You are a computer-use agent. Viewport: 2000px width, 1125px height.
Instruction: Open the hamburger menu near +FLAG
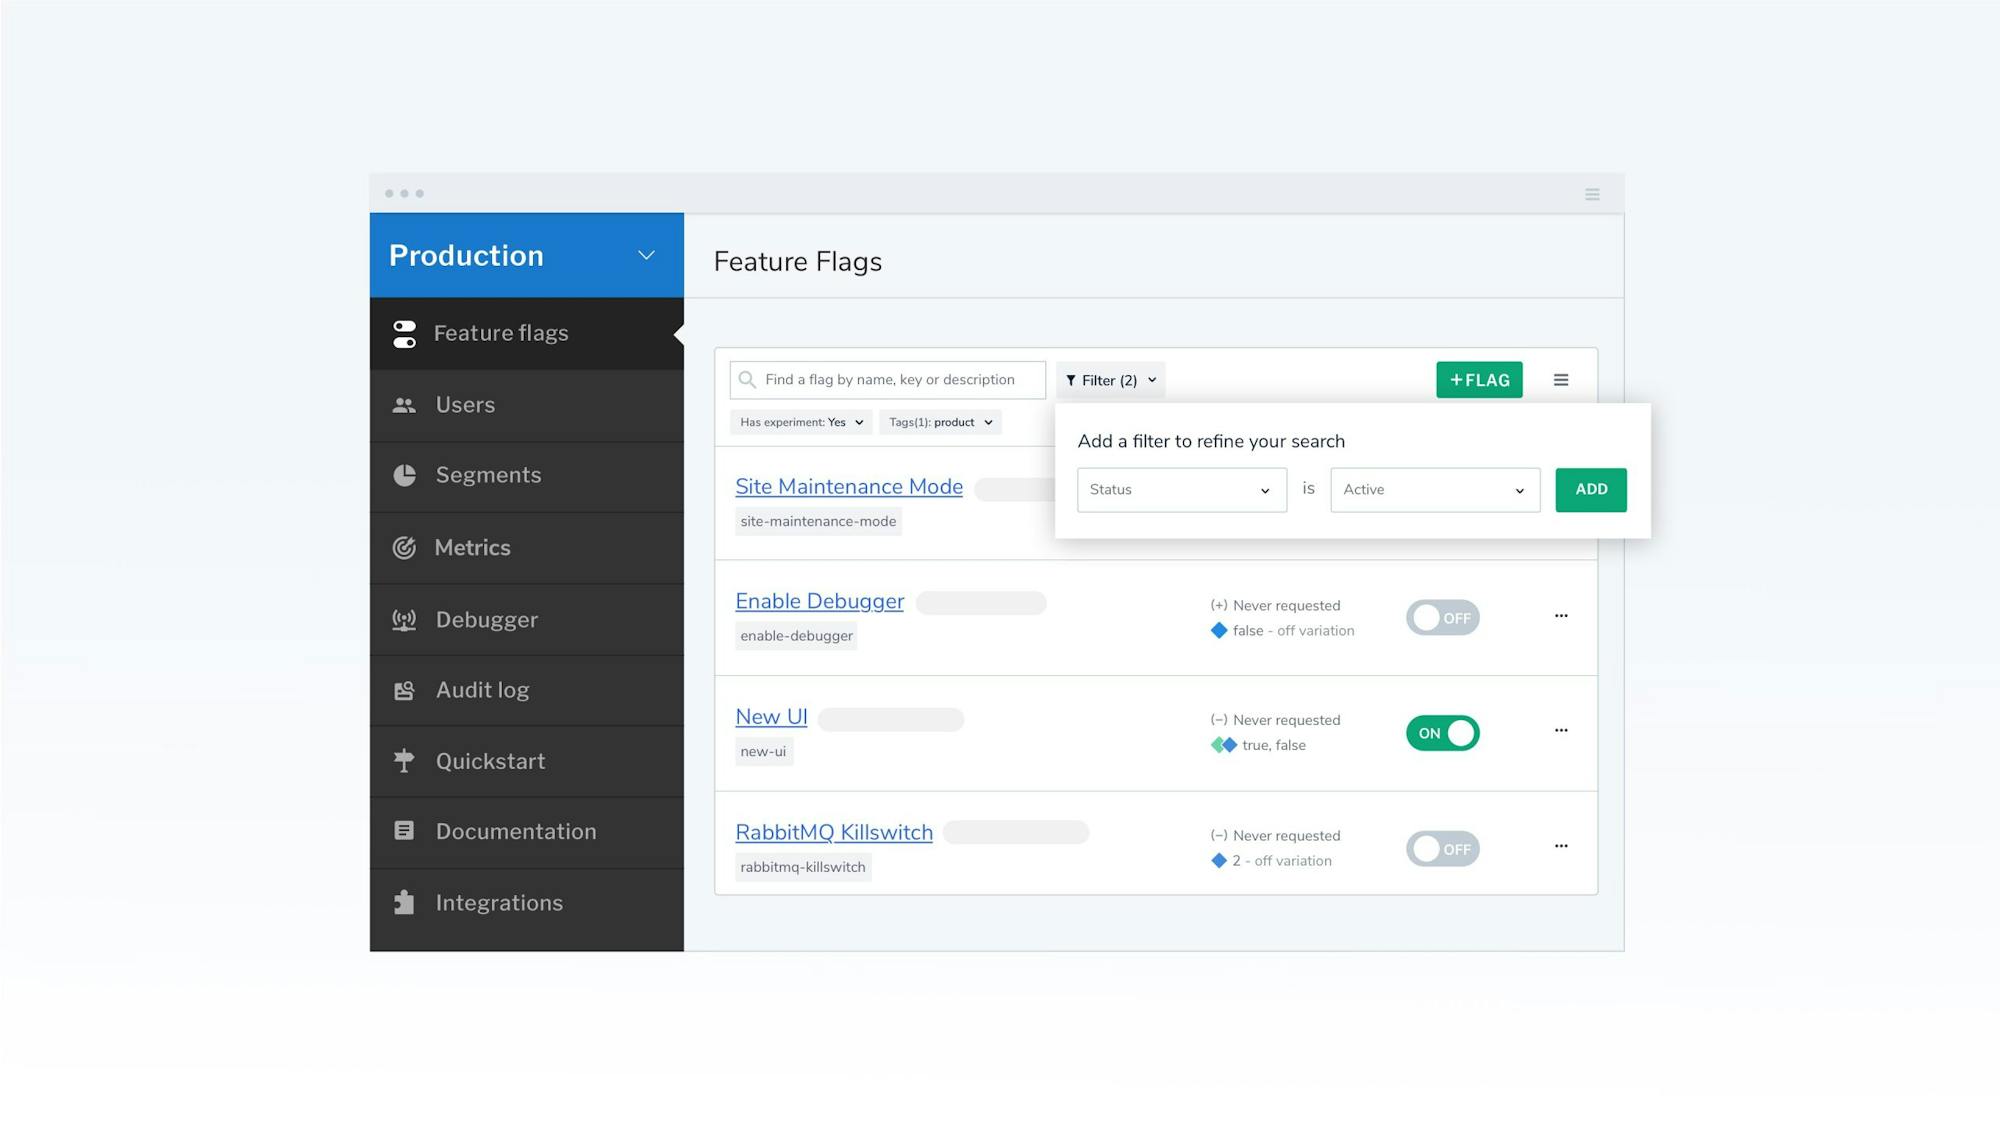1561,380
